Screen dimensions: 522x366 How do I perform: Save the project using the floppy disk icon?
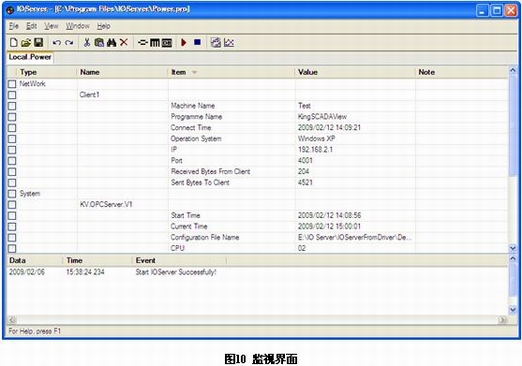39,43
